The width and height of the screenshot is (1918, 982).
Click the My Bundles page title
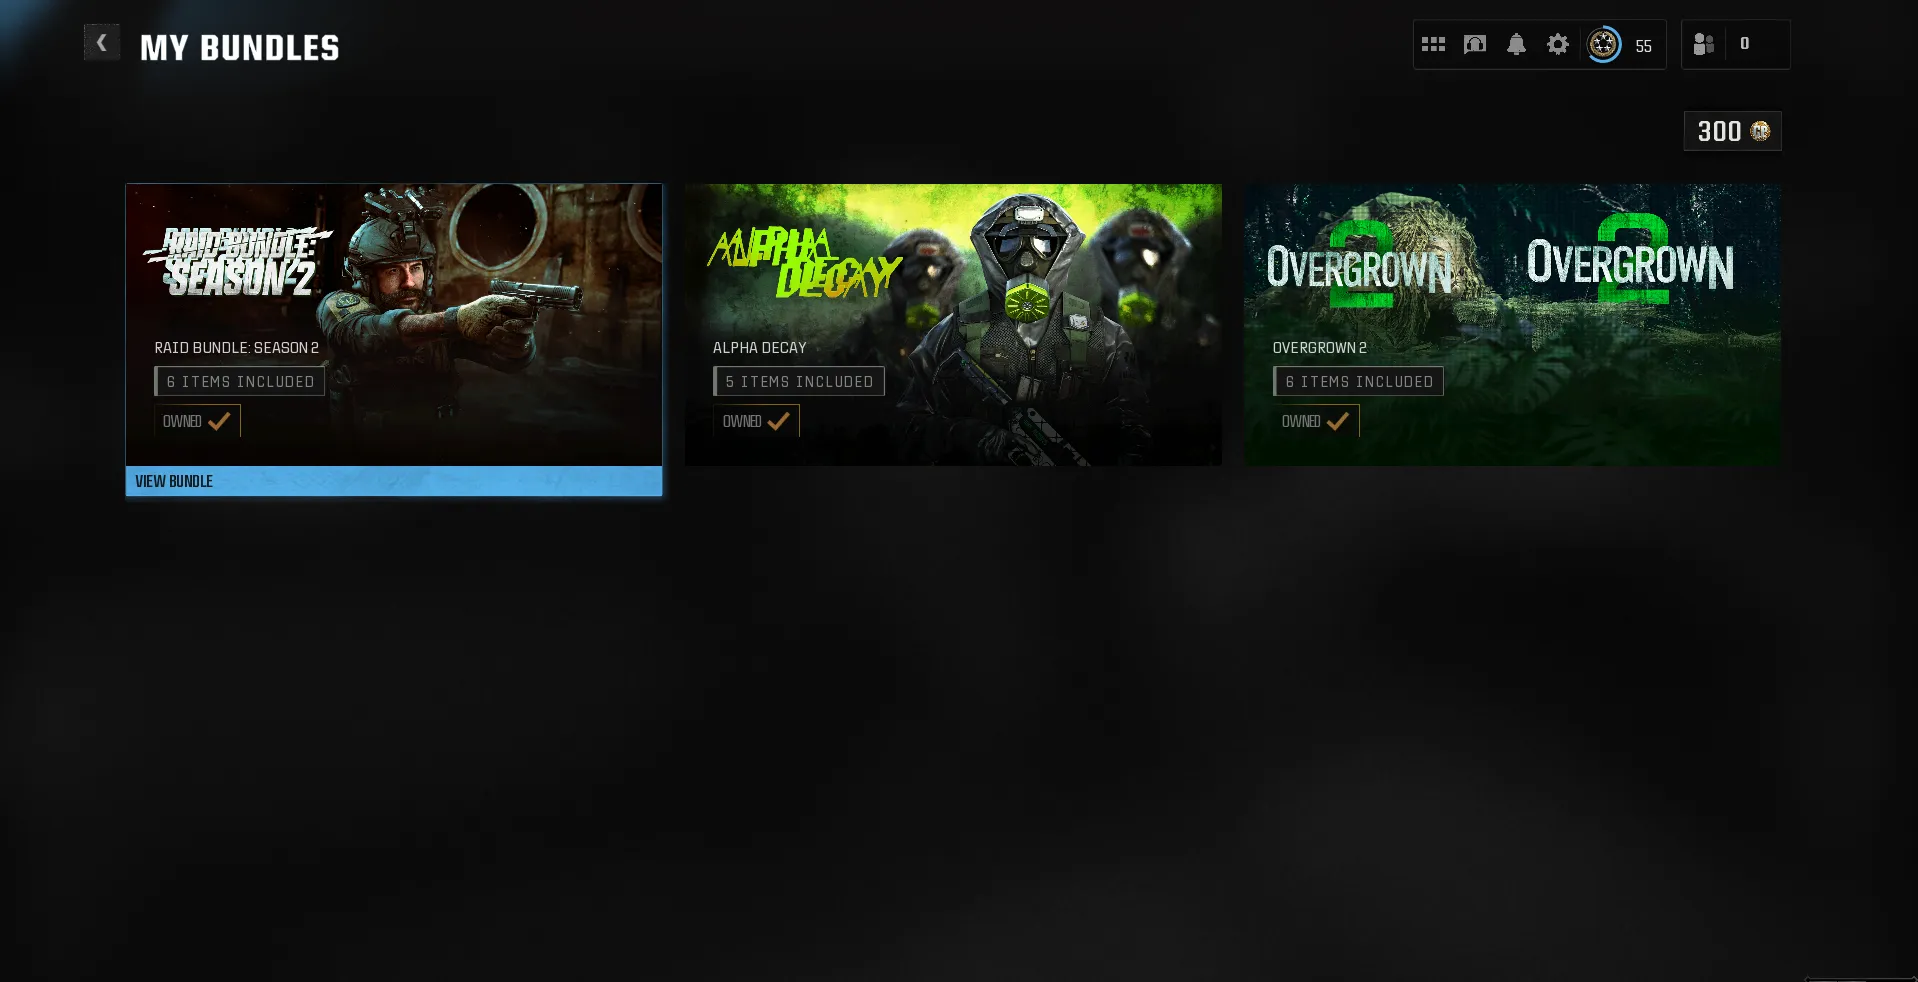(x=240, y=48)
